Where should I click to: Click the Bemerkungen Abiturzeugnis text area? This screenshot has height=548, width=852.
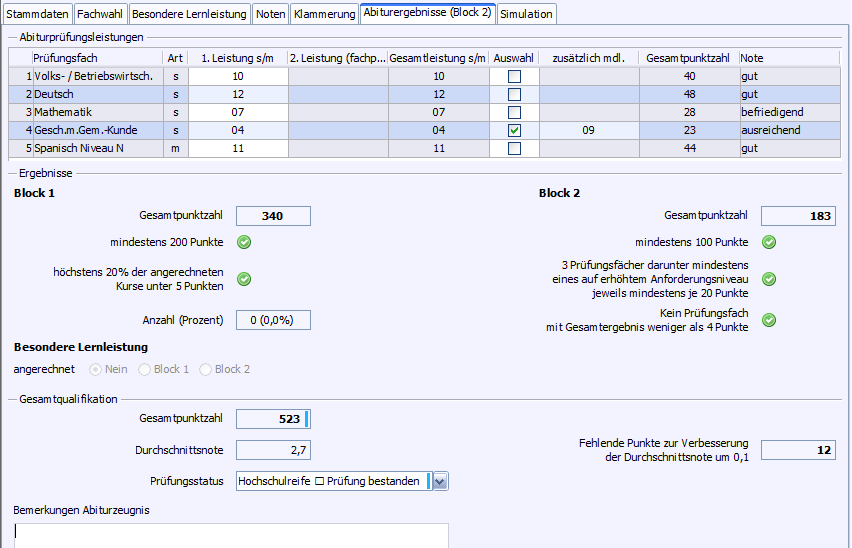[x=231, y=535]
